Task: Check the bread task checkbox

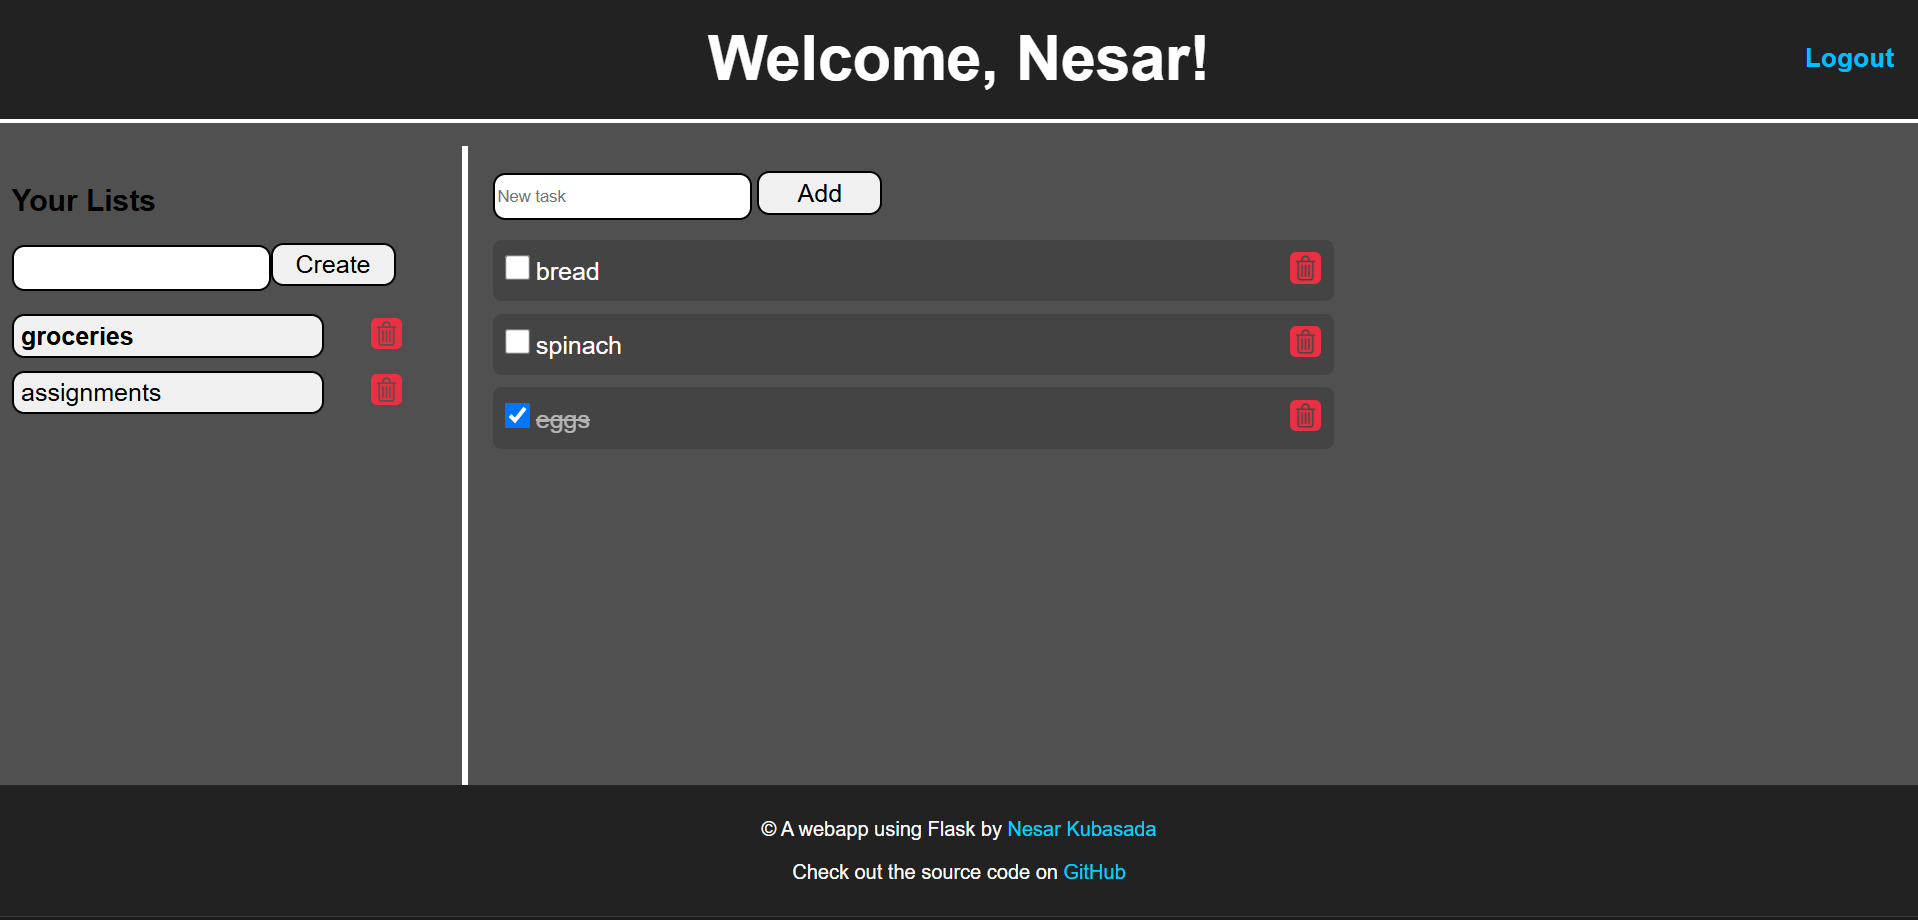Action: [x=517, y=267]
